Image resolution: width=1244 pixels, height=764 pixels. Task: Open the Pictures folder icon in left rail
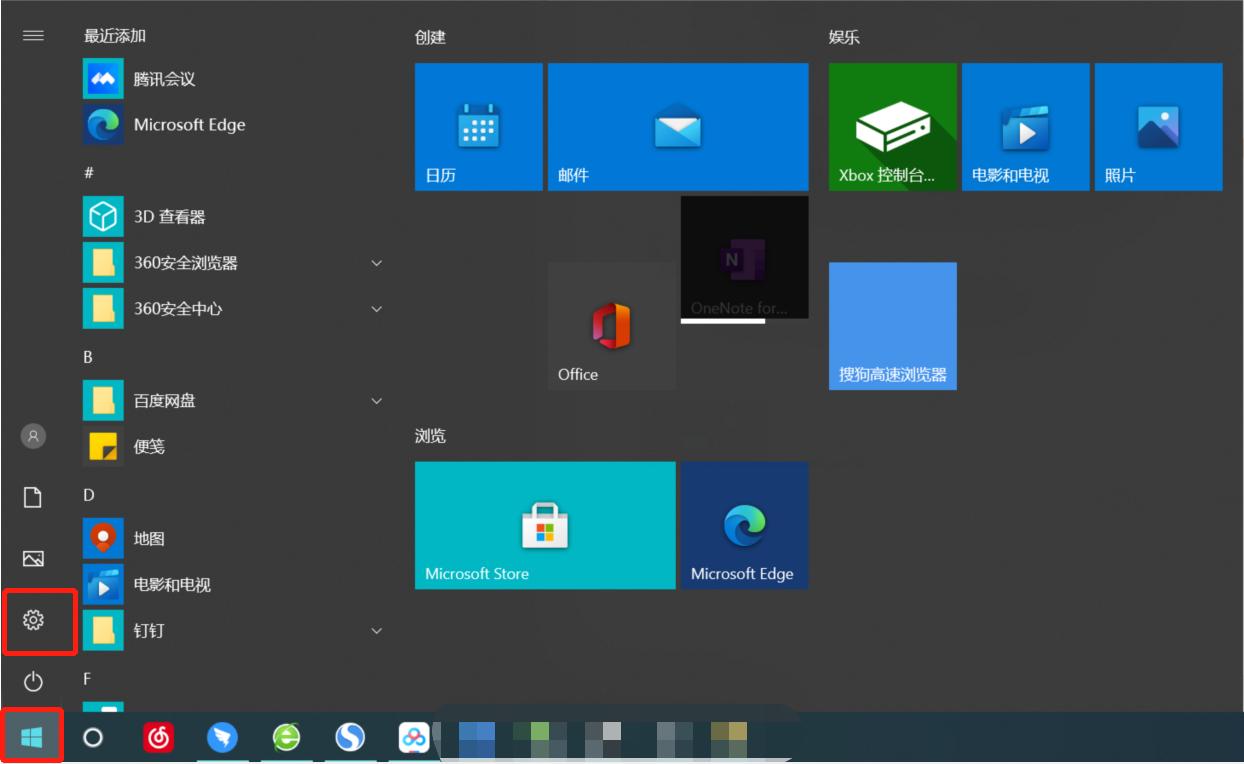tap(33, 559)
